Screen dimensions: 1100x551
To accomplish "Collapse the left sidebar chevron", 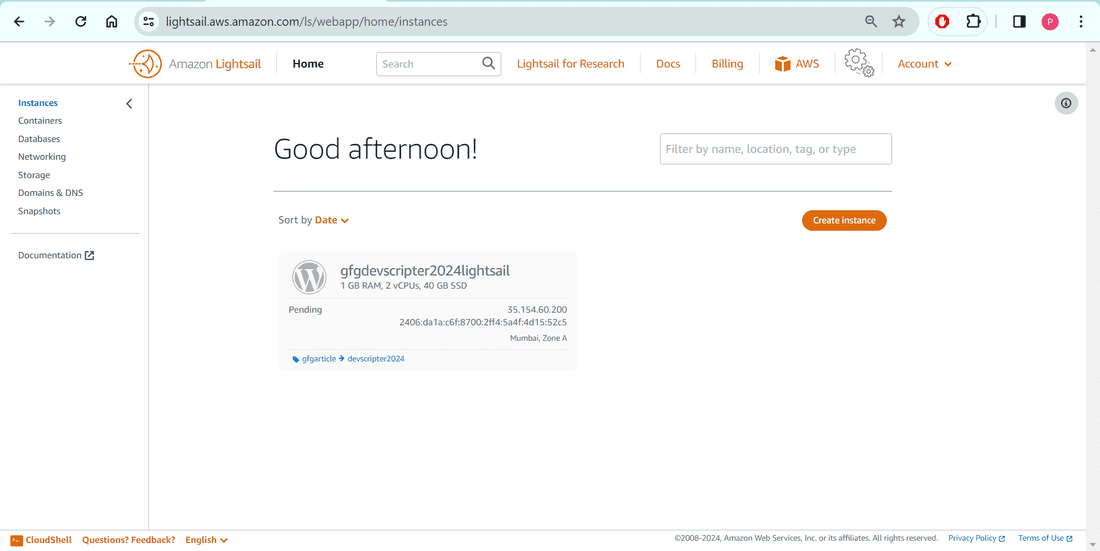I will [x=129, y=104].
